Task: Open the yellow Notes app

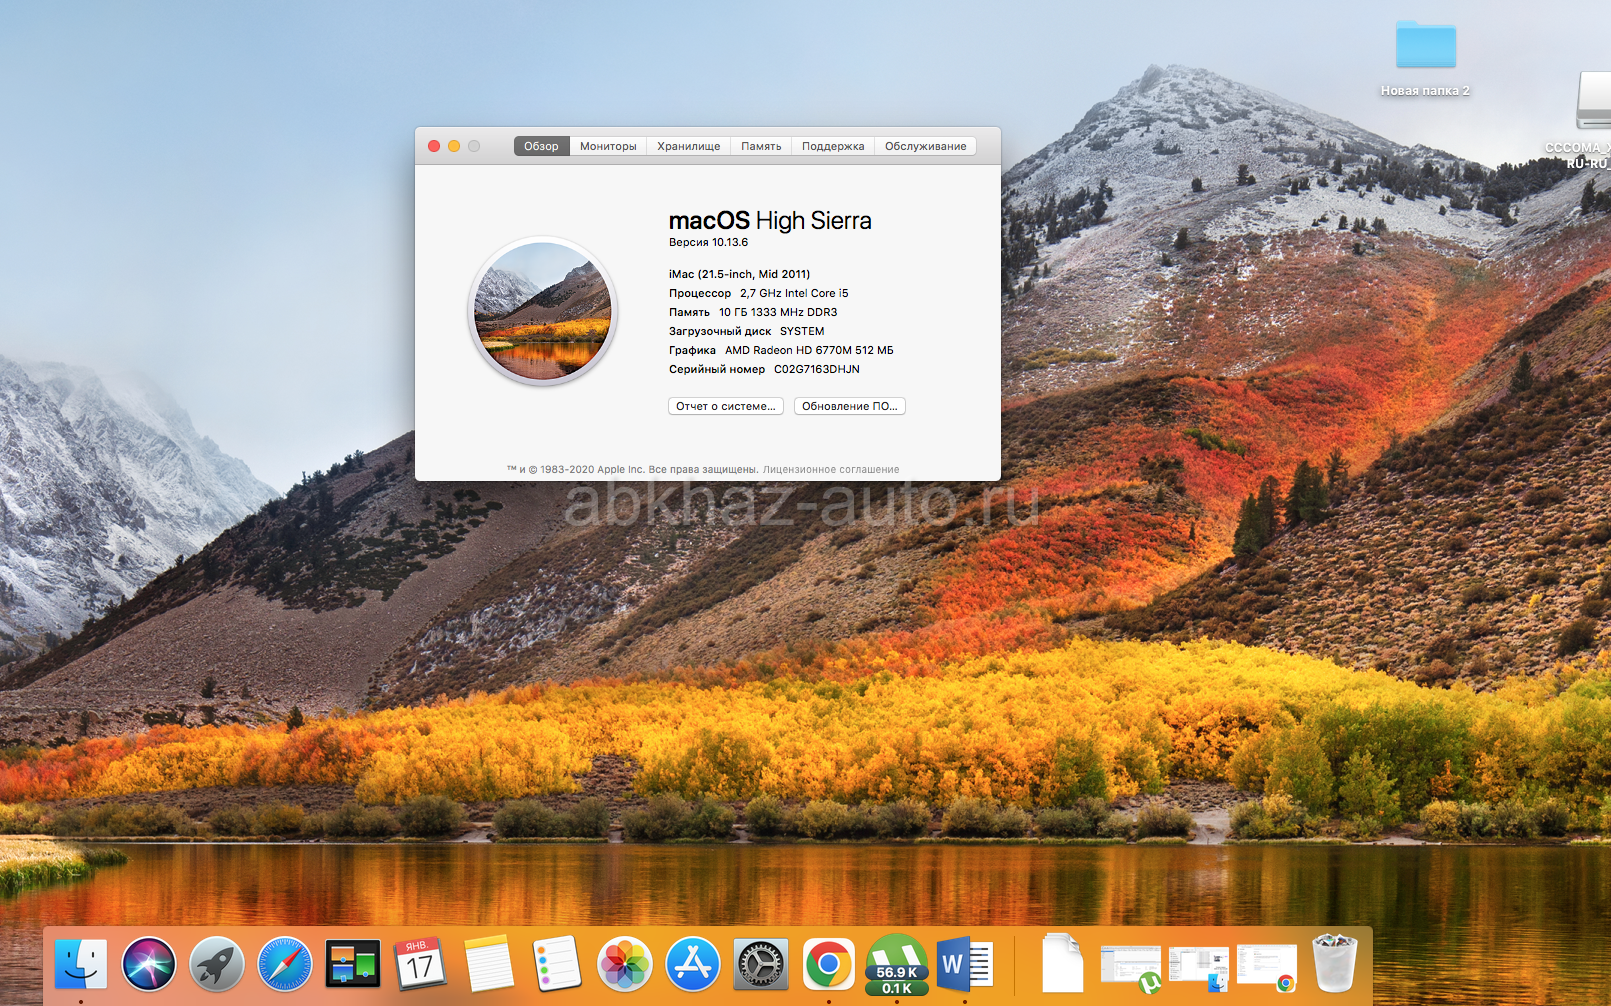Action: (489, 964)
